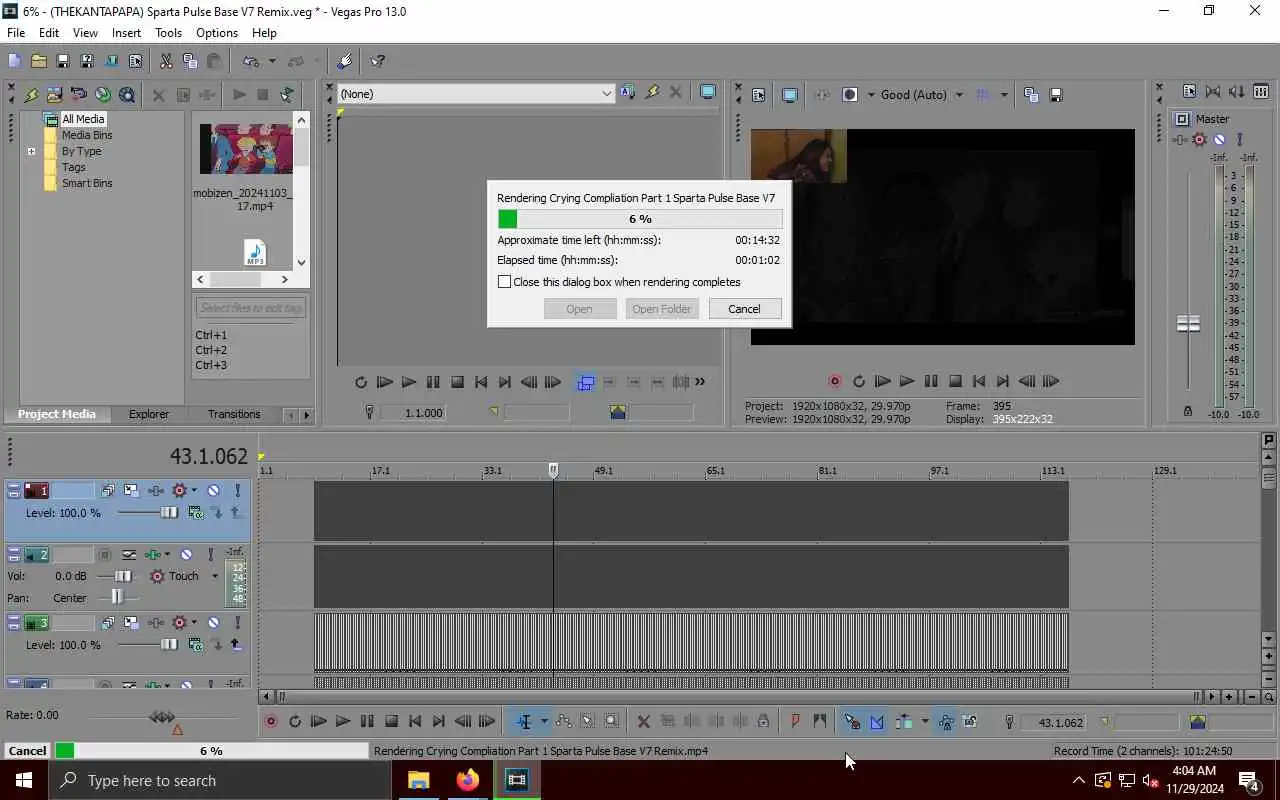Click Play in the video preview transport
This screenshot has height=800, width=1280.
point(907,381)
